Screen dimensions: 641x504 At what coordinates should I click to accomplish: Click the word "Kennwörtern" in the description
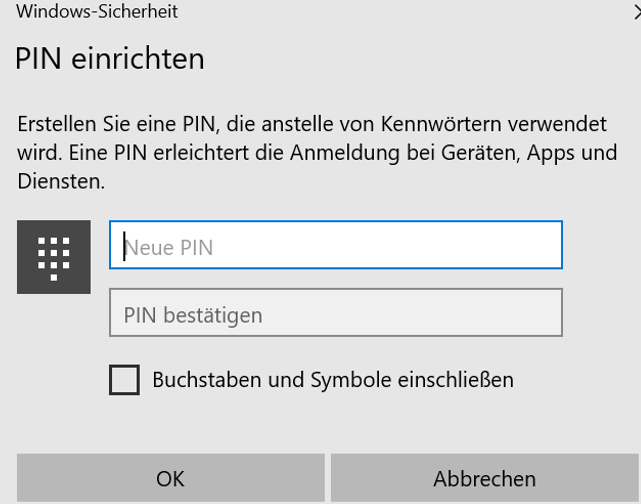[x=433, y=127]
